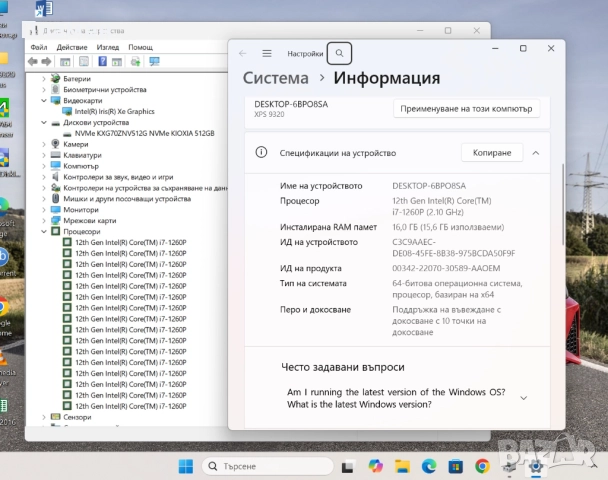Click scan for hardware changes monitor icon

click(154, 62)
